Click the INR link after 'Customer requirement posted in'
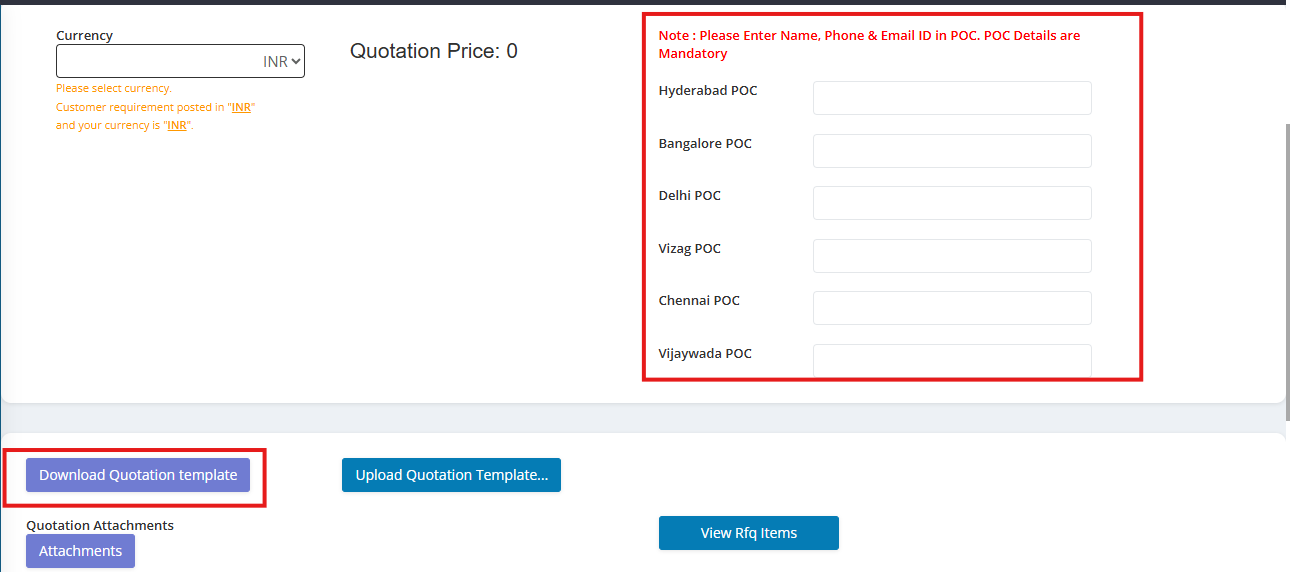 241,107
